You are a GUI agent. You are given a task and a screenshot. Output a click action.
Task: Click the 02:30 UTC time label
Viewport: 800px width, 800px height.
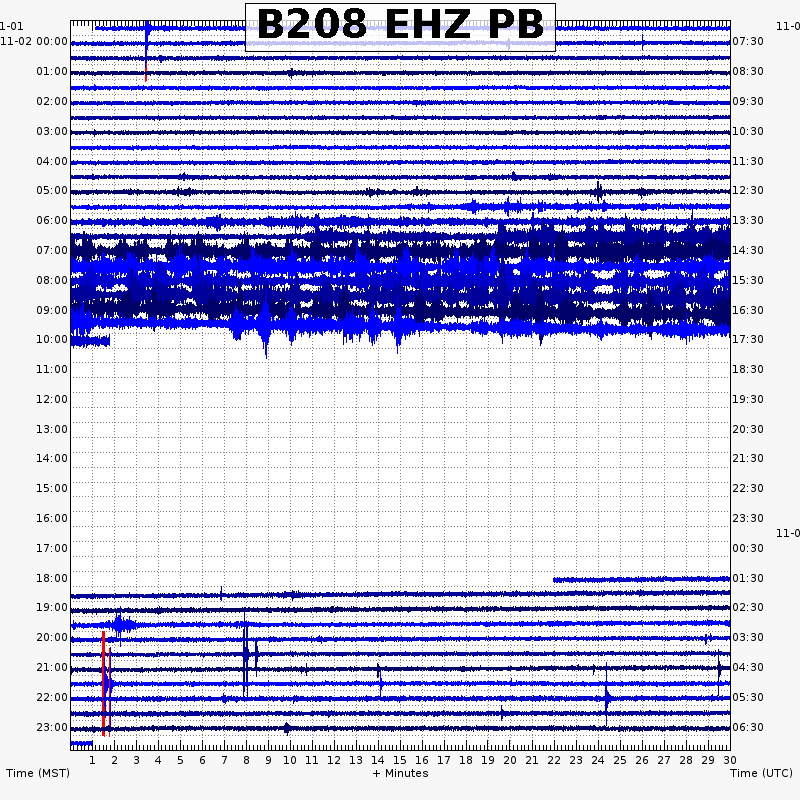coord(748,607)
